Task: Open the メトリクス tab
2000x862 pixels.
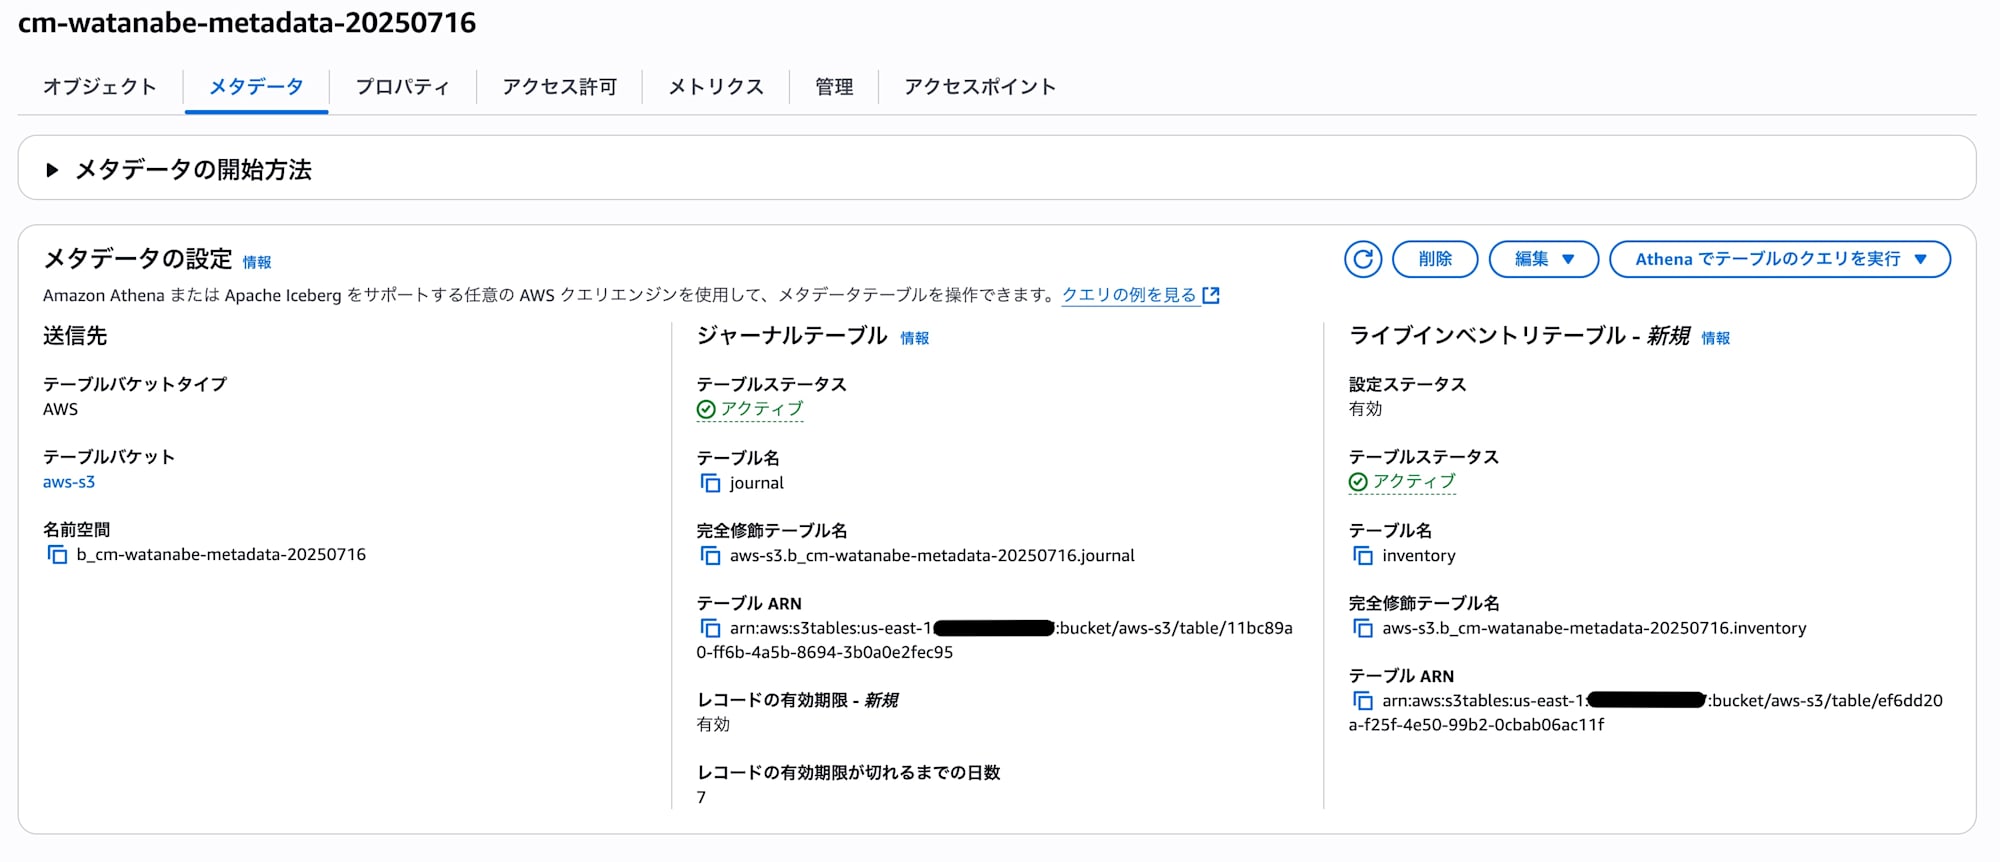Action: [716, 87]
